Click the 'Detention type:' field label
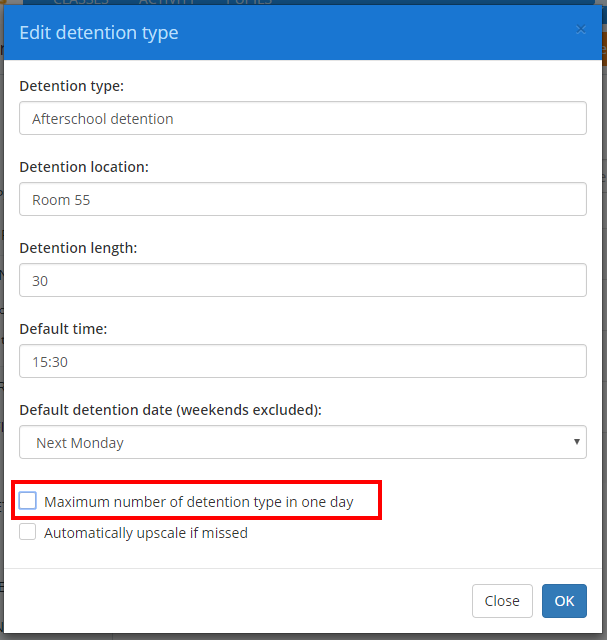The height and width of the screenshot is (640, 607). [x=72, y=86]
